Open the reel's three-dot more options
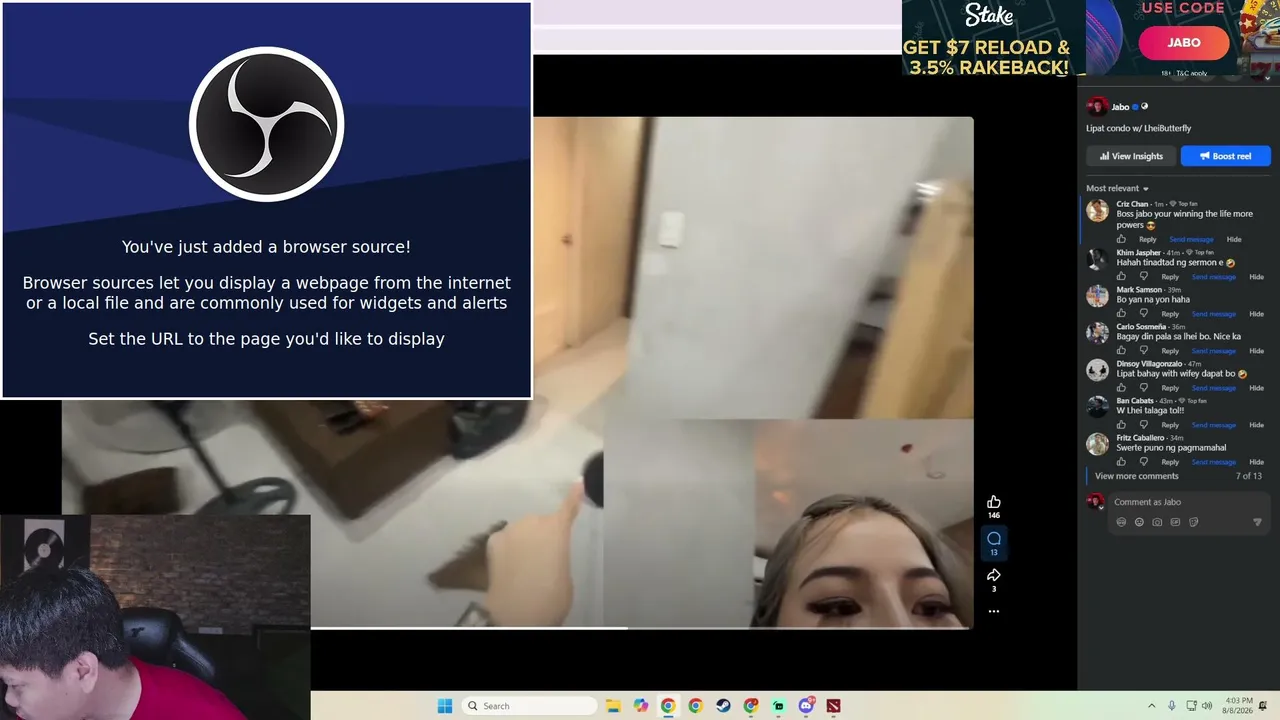The width and height of the screenshot is (1280, 720). pyautogui.click(x=993, y=611)
